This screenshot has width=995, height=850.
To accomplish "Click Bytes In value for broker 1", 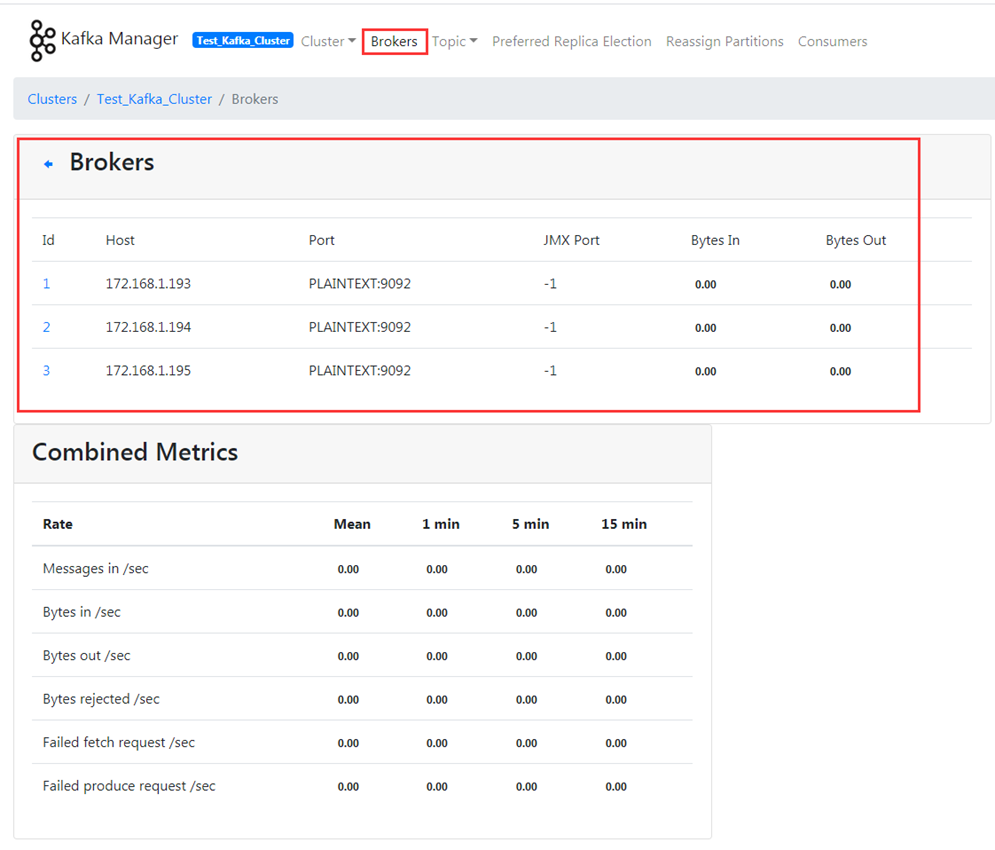I will (x=706, y=284).
